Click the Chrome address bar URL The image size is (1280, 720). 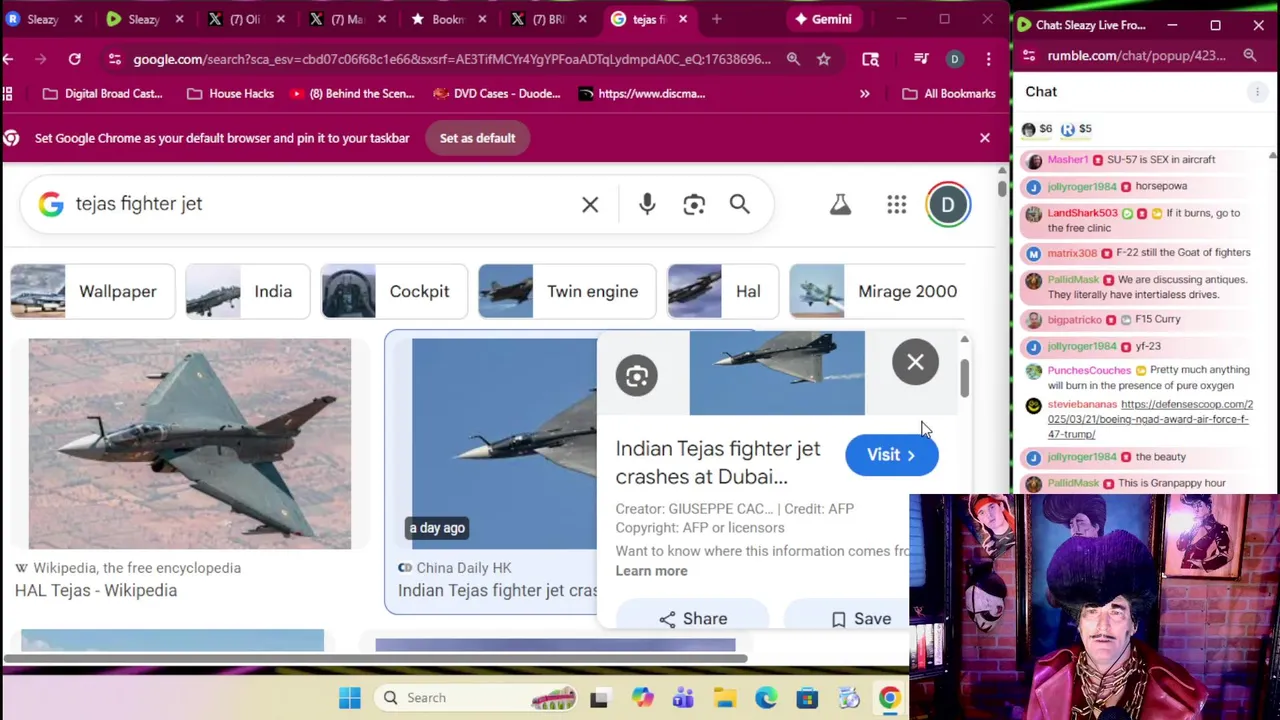[452, 59]
